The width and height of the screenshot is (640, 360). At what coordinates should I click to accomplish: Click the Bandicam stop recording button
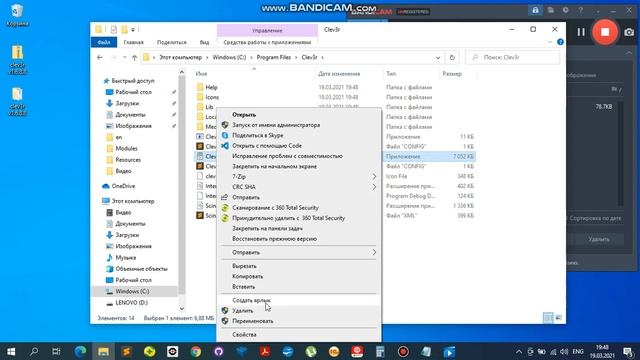(x=605, y=32)
